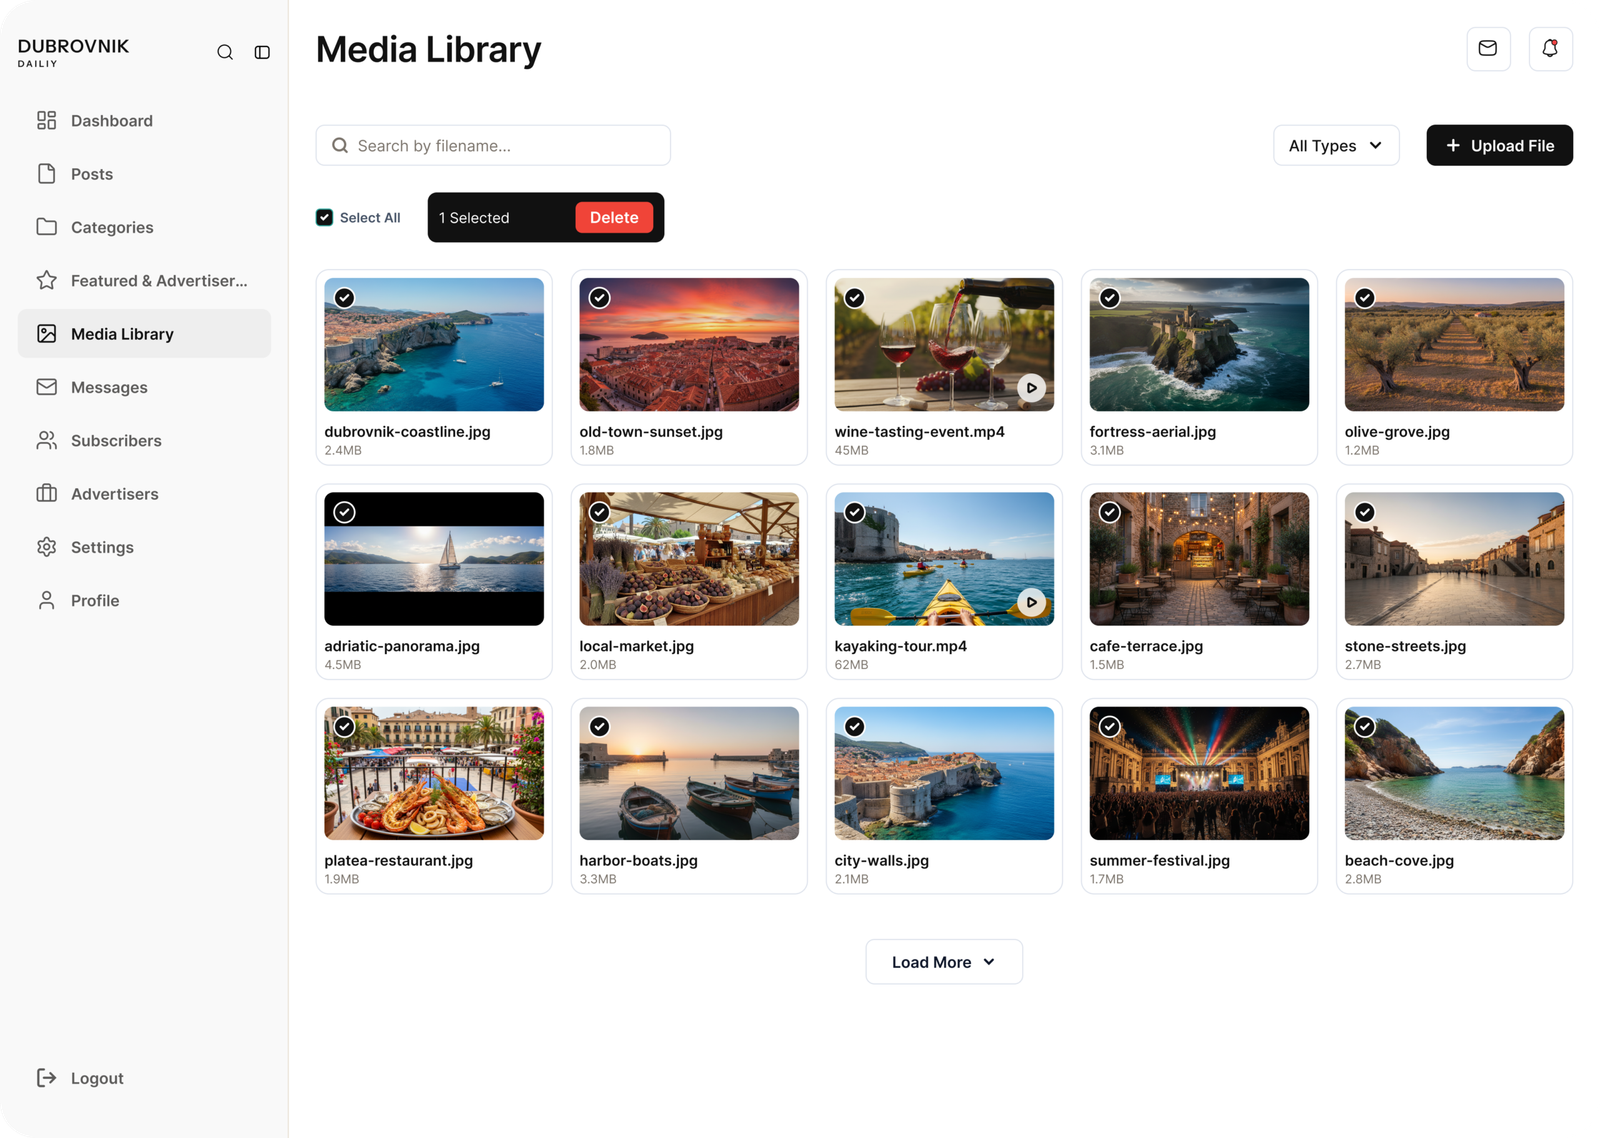
Task: Click the sidebar search icon
Action: pyautogui.click(x=225, y=52)
